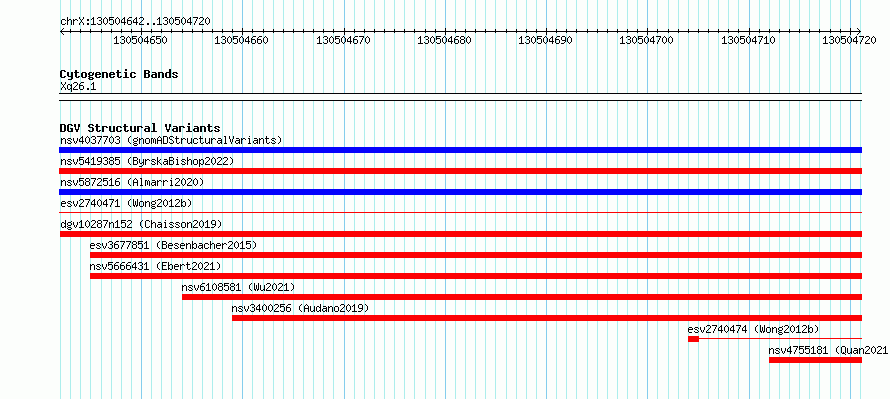Click the blue bar for nsv4037703

pyautogui.click(x=460, y=150)
